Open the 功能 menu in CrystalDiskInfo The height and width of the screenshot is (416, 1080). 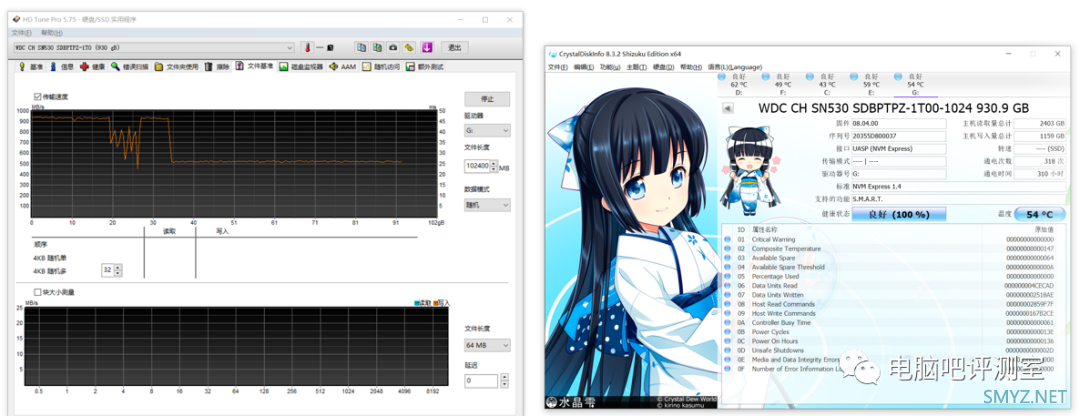609,67
